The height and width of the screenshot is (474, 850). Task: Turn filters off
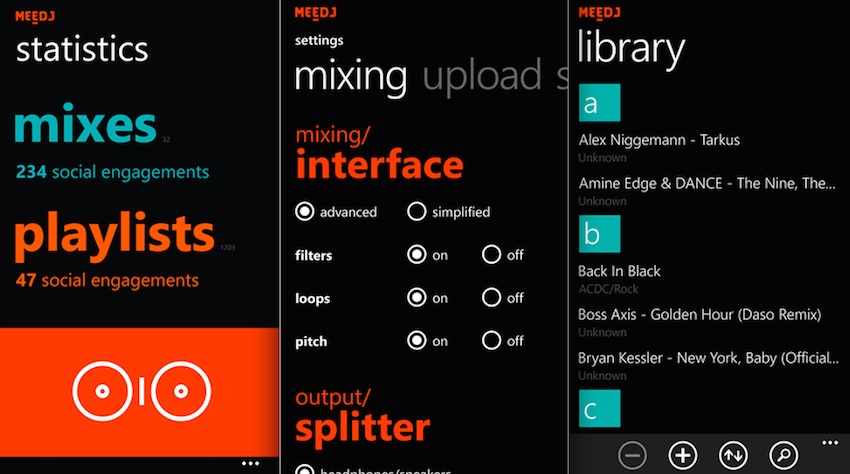tap(491, 254)
